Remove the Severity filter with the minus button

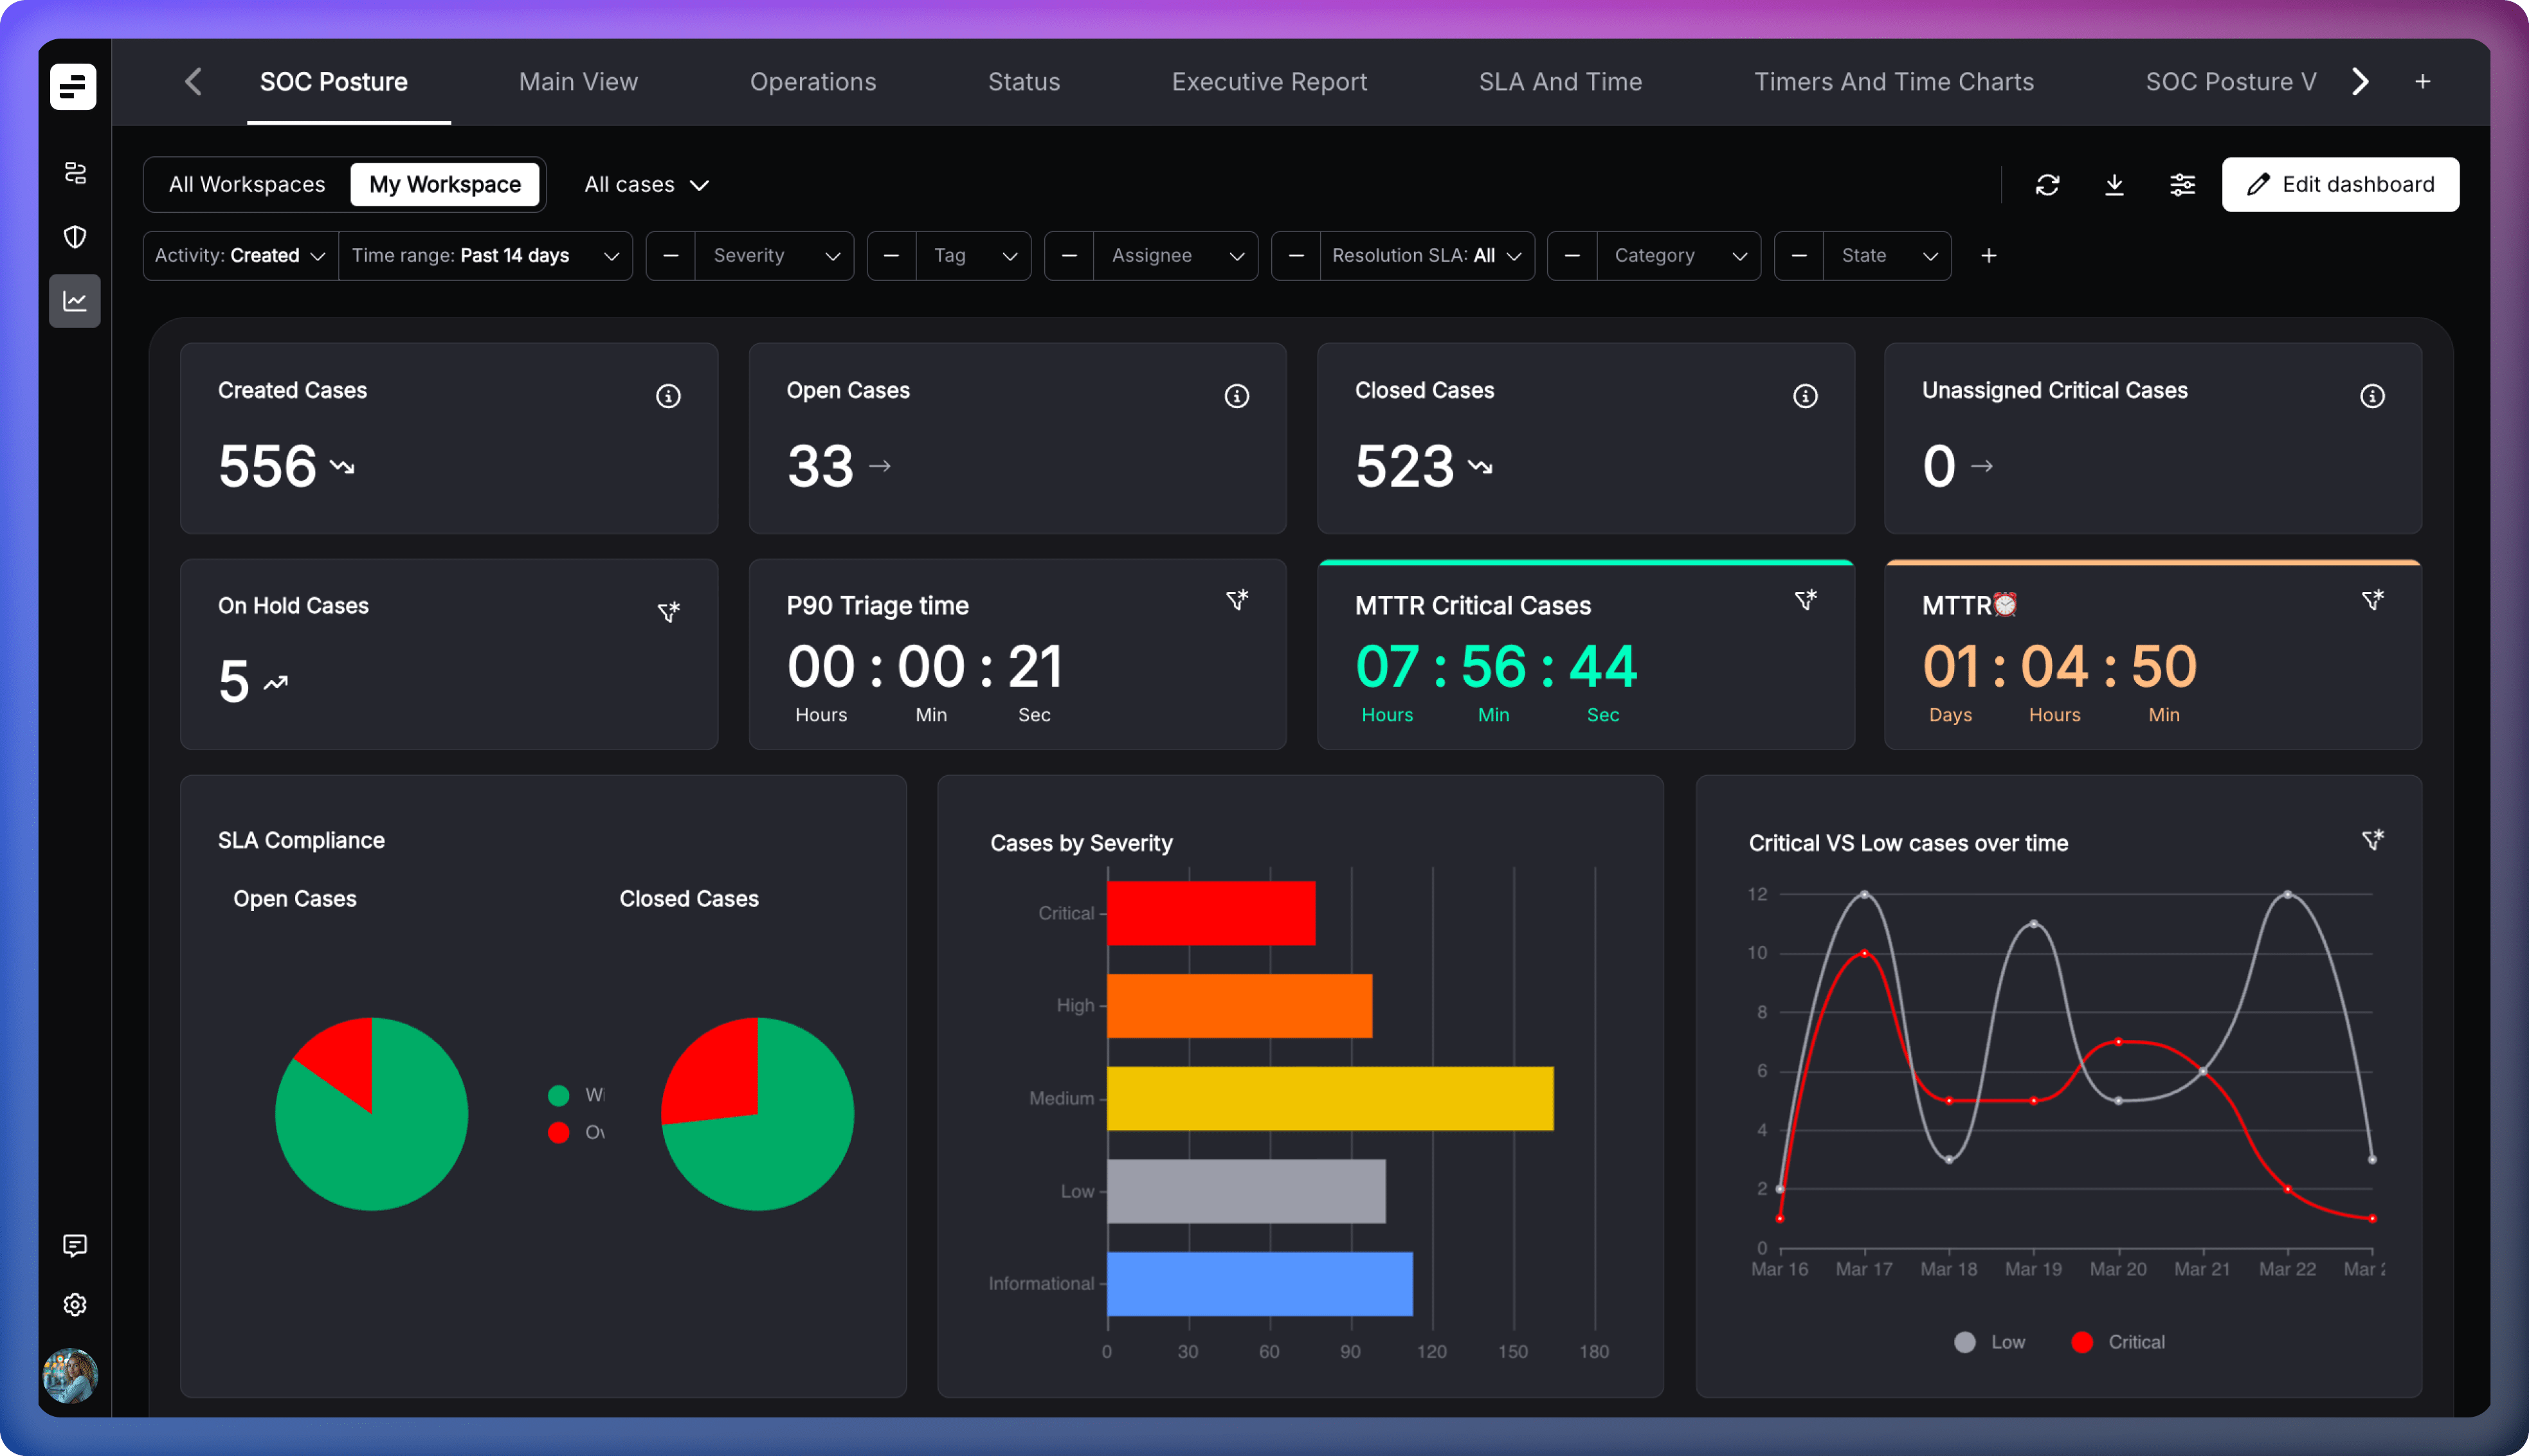coord(671,256)
